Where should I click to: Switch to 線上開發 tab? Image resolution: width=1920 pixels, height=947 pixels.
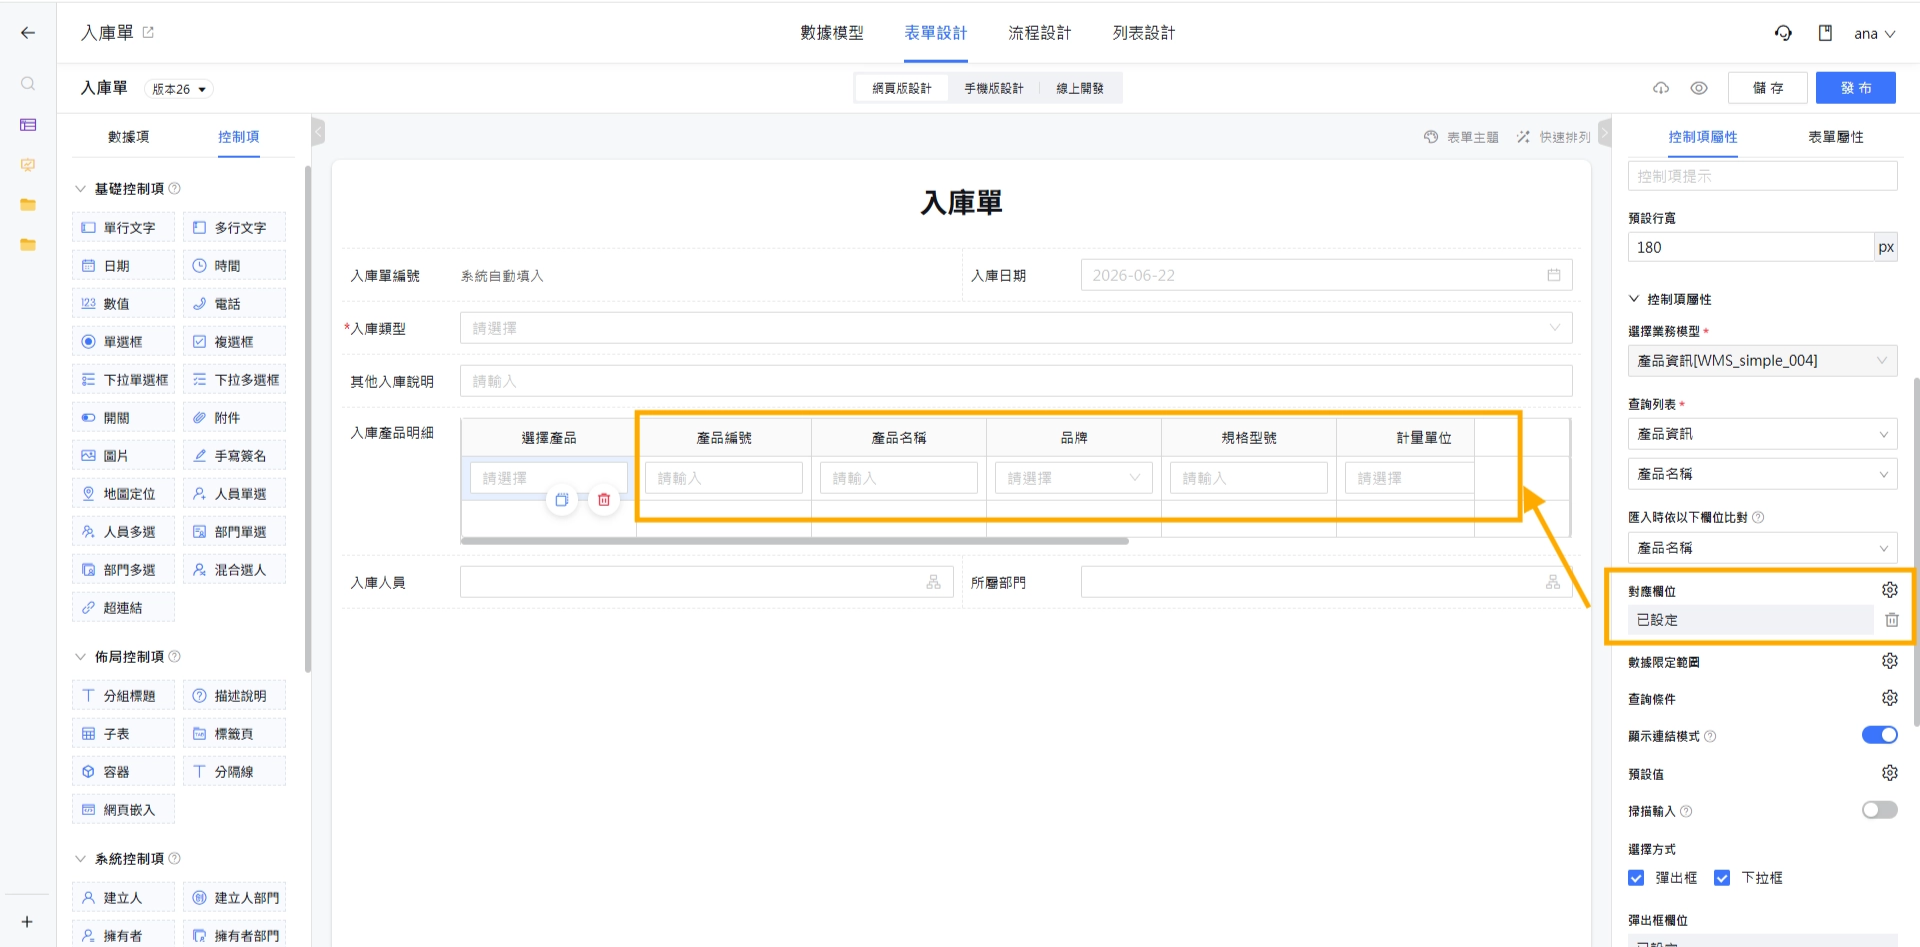coord(1080,88)
